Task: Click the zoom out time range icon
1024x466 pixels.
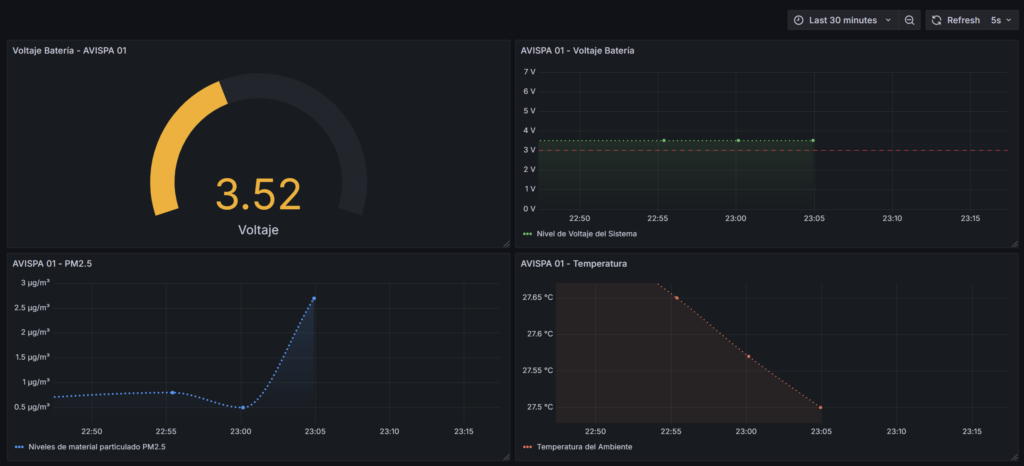Action: (x=909, y=20)
